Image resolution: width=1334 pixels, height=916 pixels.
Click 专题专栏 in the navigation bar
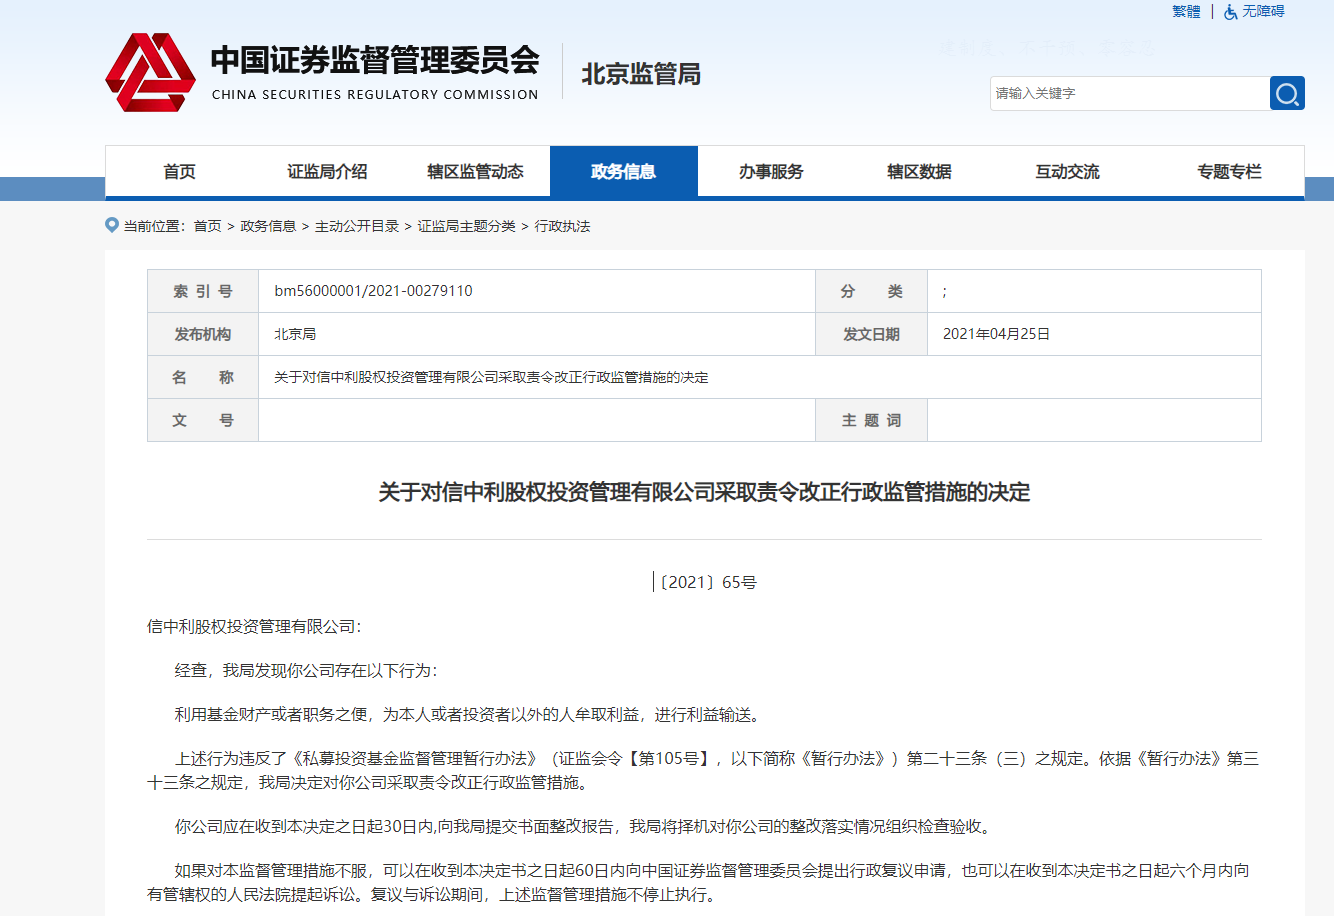pos(1229,171)
